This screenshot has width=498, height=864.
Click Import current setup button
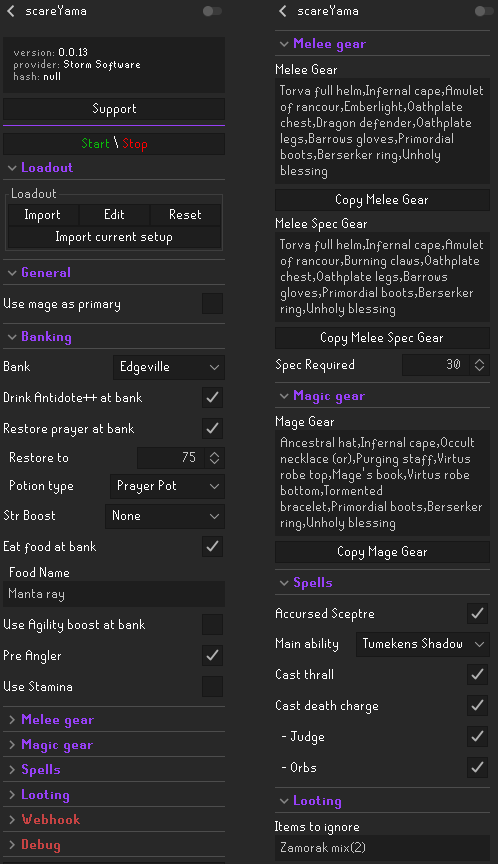pyautogui.click(x=114, y=237)
